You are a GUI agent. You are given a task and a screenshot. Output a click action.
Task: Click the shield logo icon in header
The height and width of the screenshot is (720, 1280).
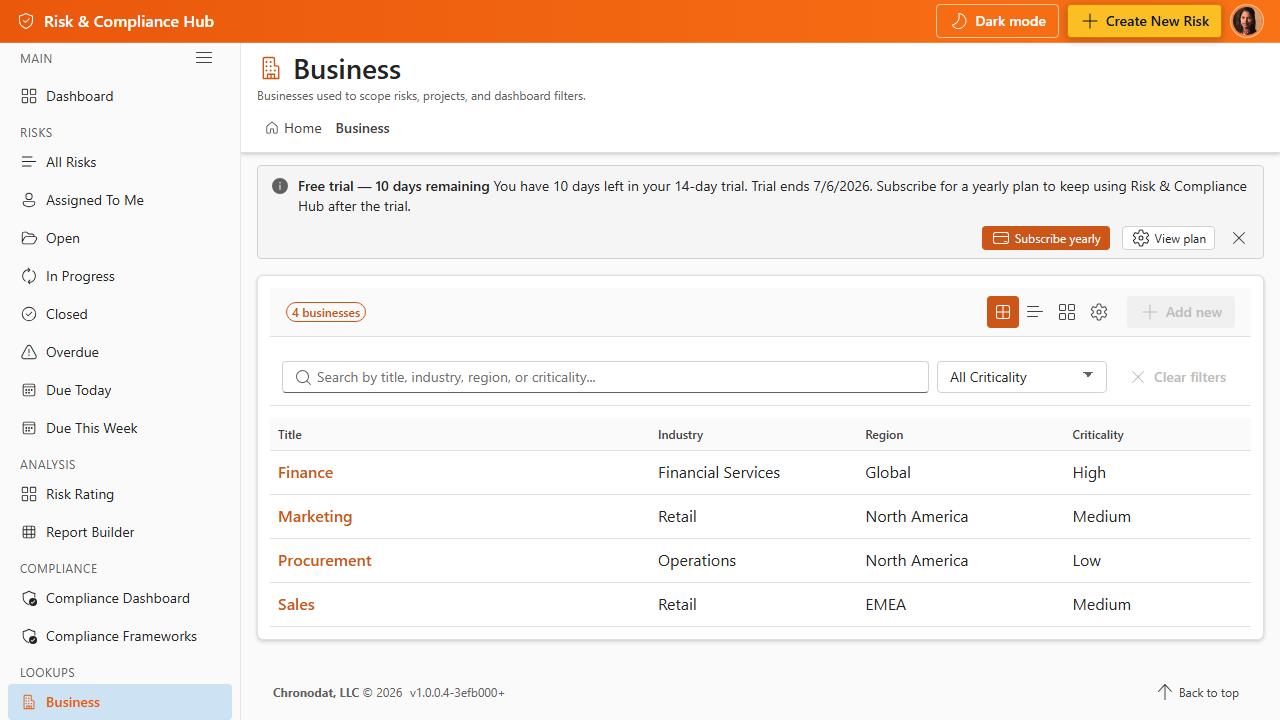[26, 21]
